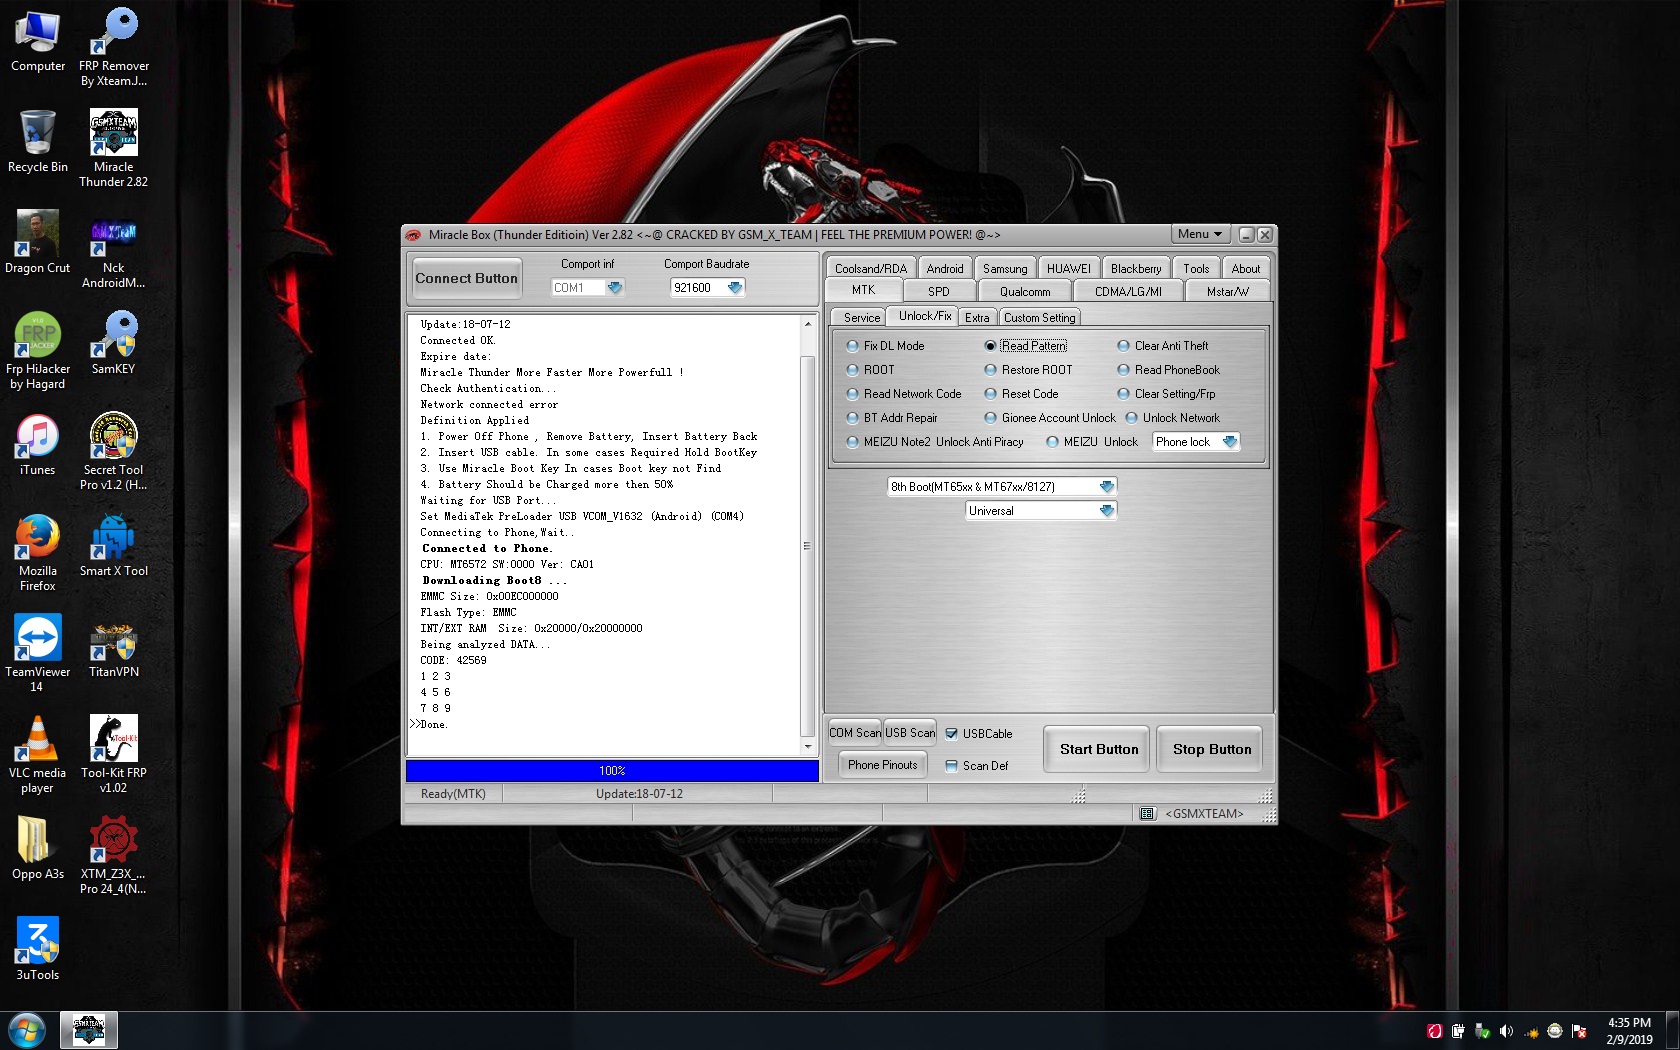
Task: Click the COM Scan button
Action: (x=855, y=733)
